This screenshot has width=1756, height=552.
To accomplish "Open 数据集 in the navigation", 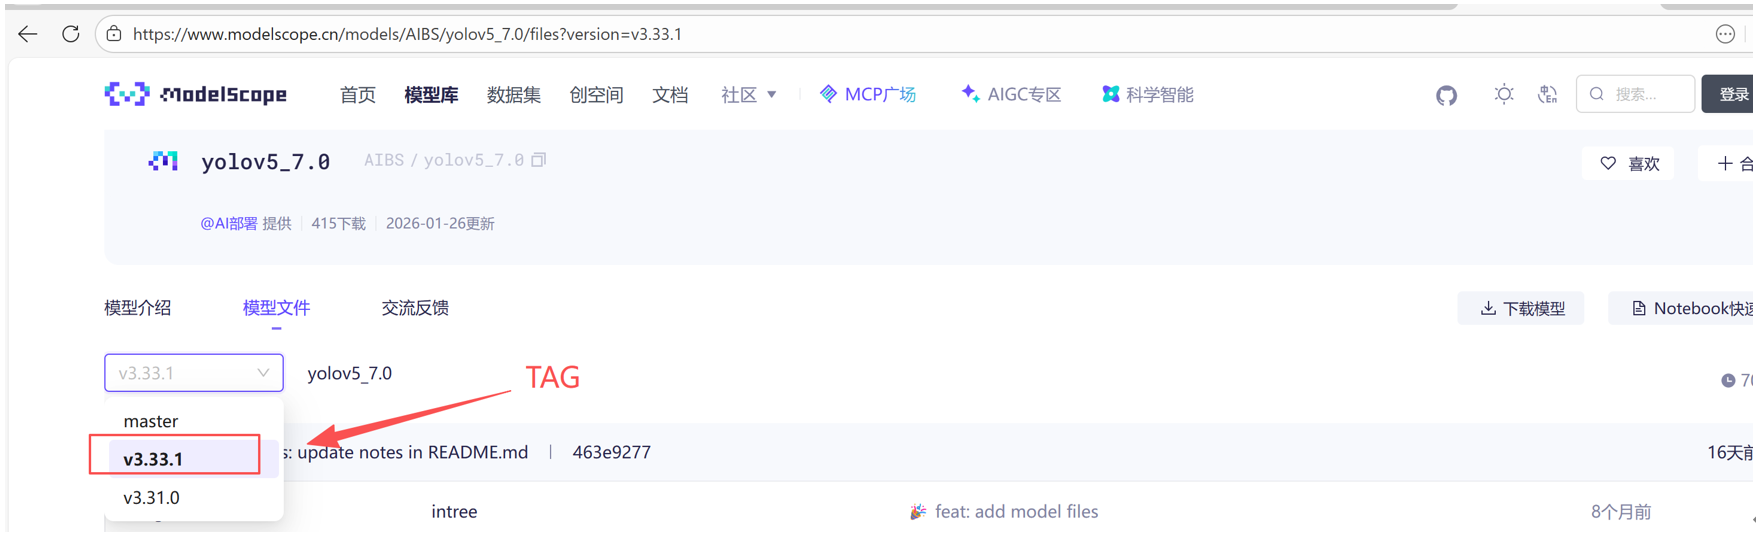I will (514, 94).
